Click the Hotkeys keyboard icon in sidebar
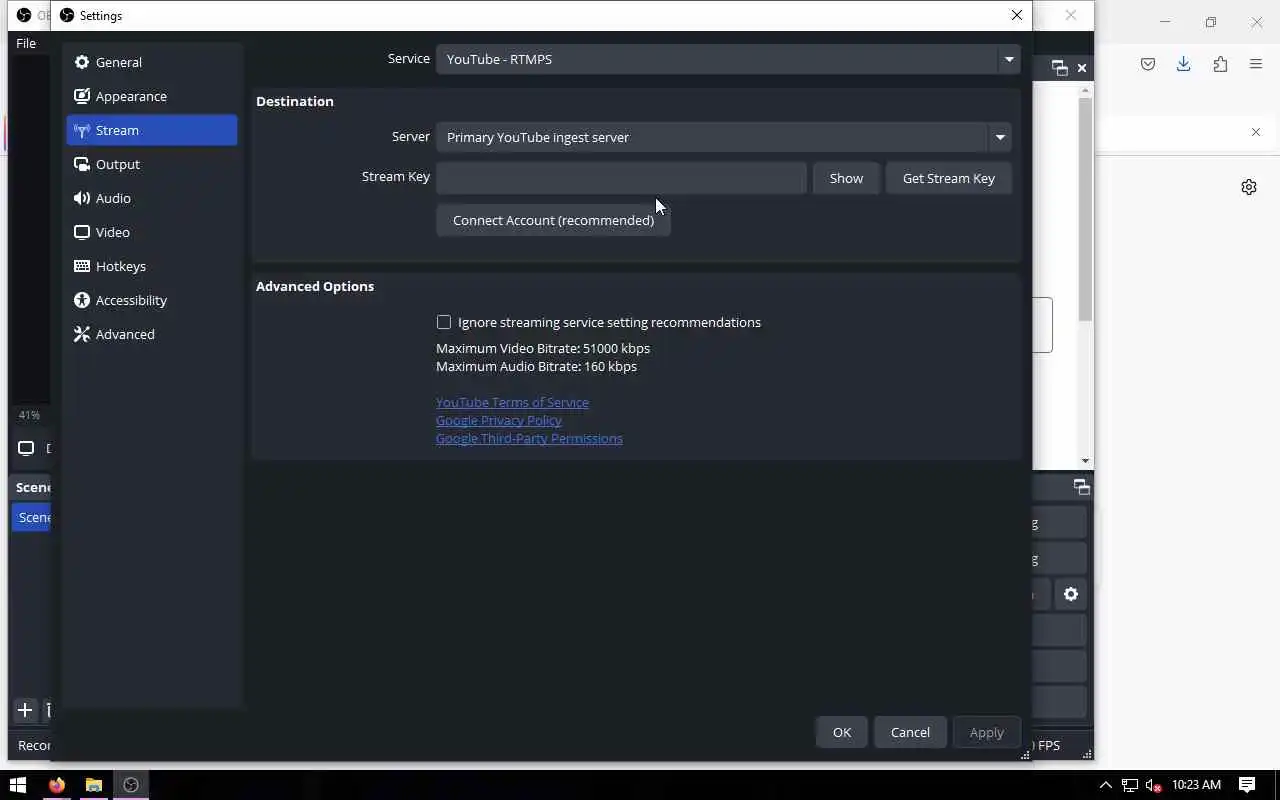Image resolution: width=1280 pixels, height=800 pixels. point(82,266)
